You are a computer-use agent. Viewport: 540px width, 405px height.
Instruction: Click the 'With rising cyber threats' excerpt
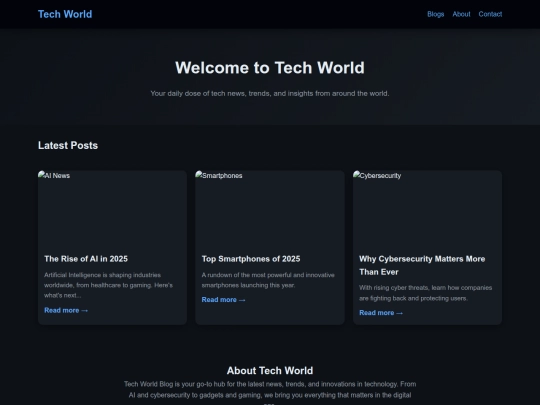(x=426, y=293)
